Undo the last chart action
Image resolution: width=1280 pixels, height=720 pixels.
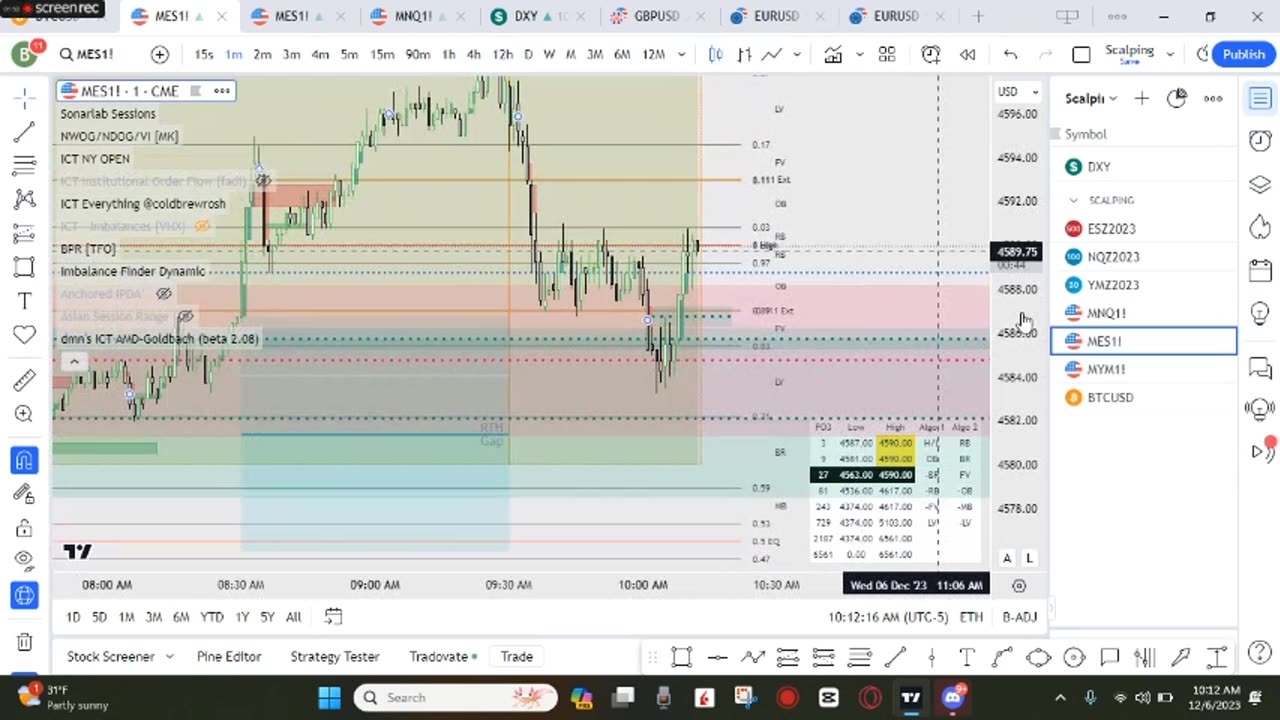click(x=1011, y=54)
